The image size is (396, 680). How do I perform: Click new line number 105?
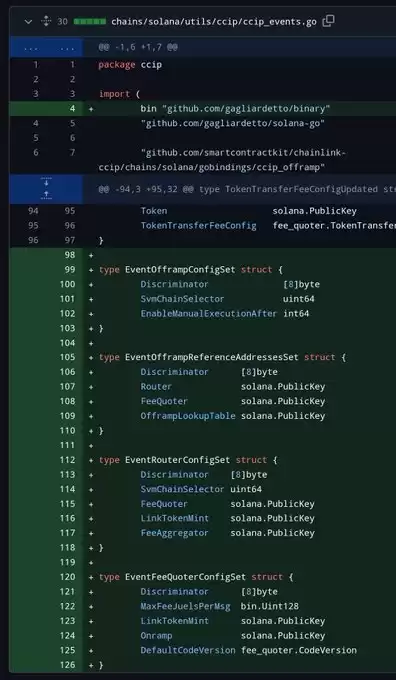[68, 357]
